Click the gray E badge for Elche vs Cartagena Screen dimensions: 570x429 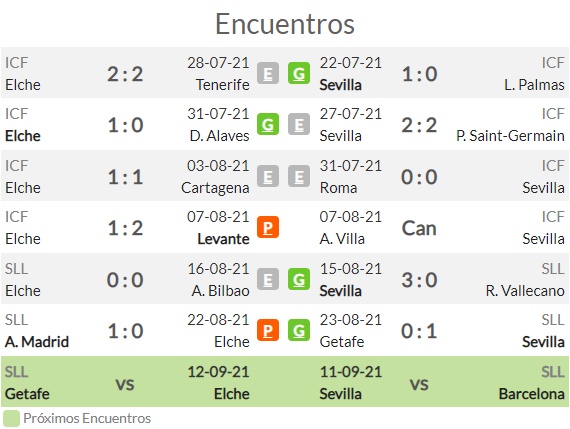(268, 176)
